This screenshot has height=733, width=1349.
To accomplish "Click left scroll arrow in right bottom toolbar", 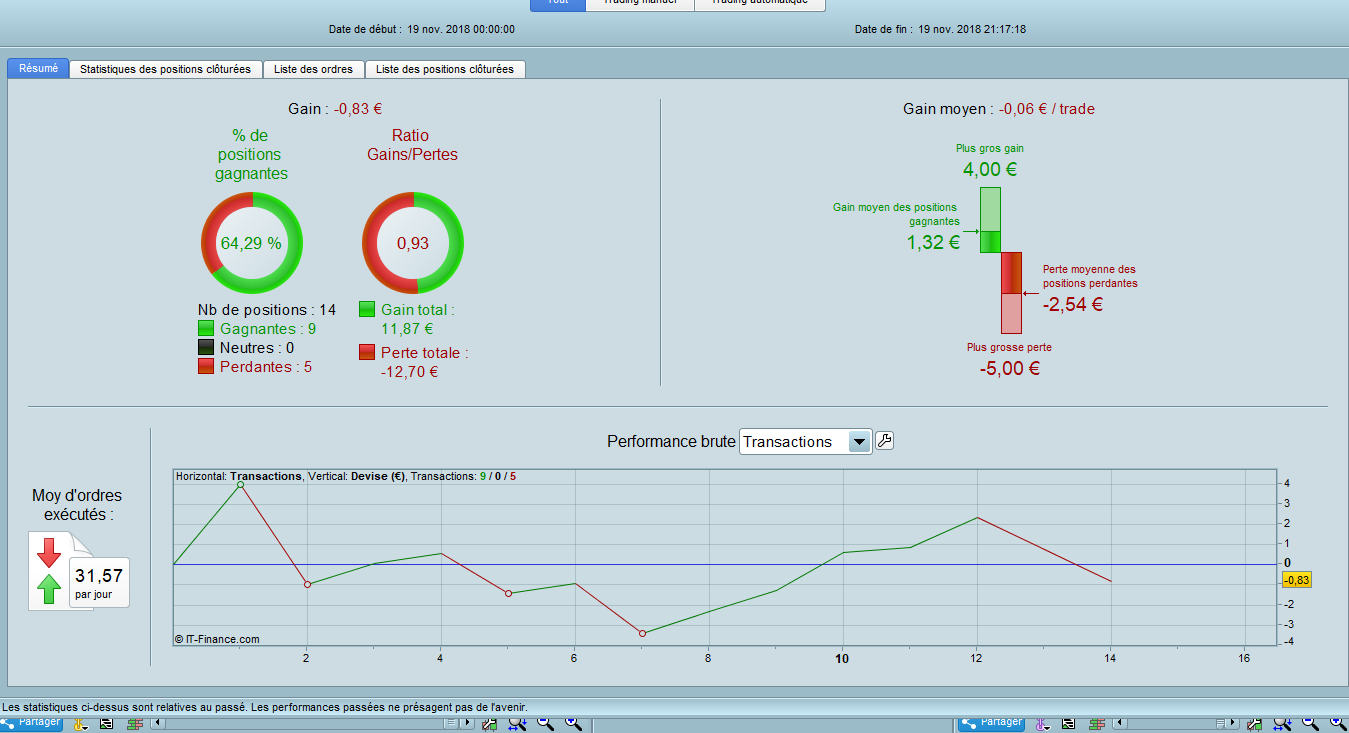I will click(1120, 724).
